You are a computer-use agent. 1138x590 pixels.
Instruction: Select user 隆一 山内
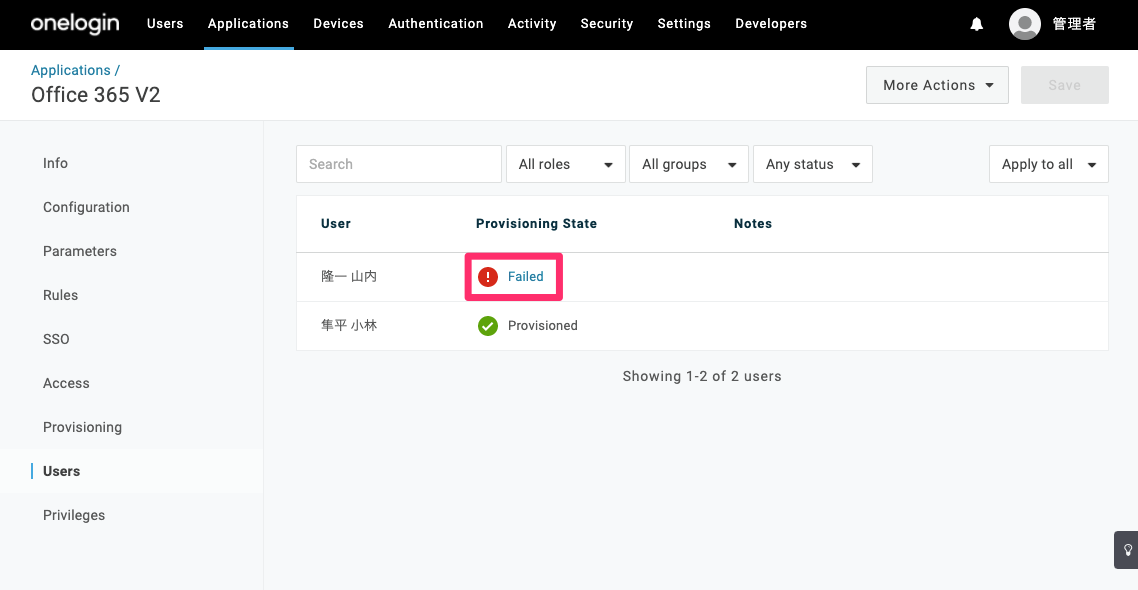point(349,276)
